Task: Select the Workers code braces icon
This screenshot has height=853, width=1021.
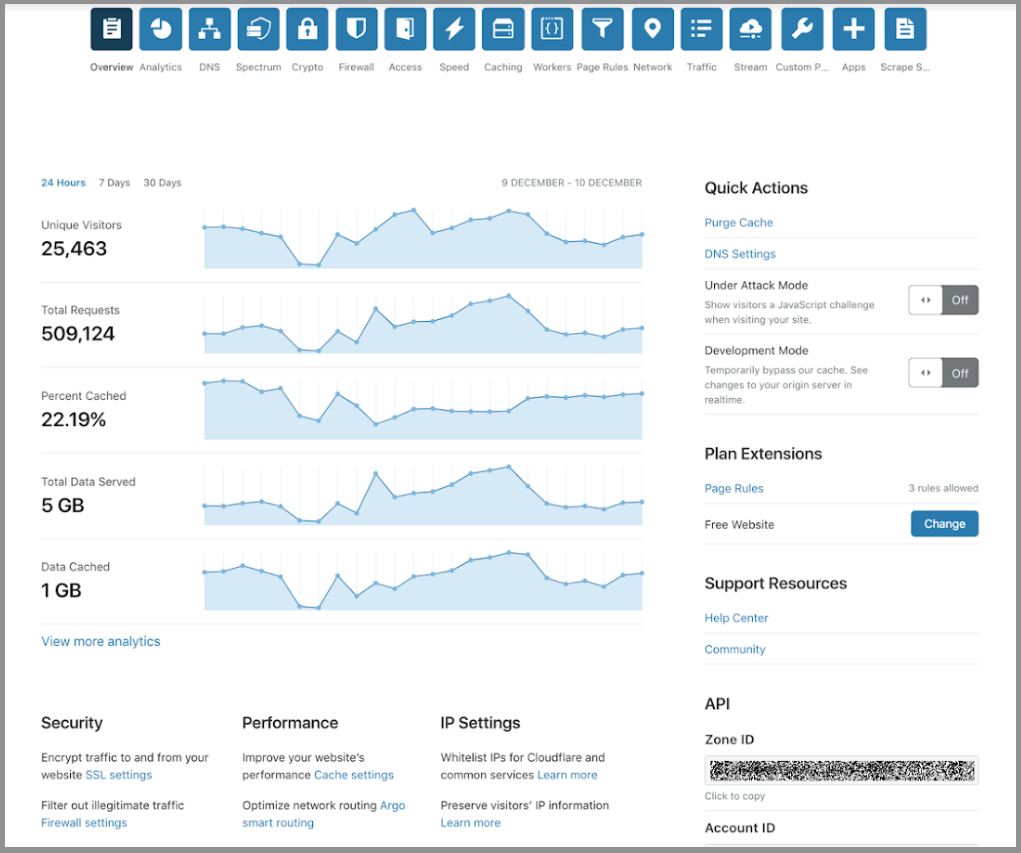Action: (x=552, y=29)
